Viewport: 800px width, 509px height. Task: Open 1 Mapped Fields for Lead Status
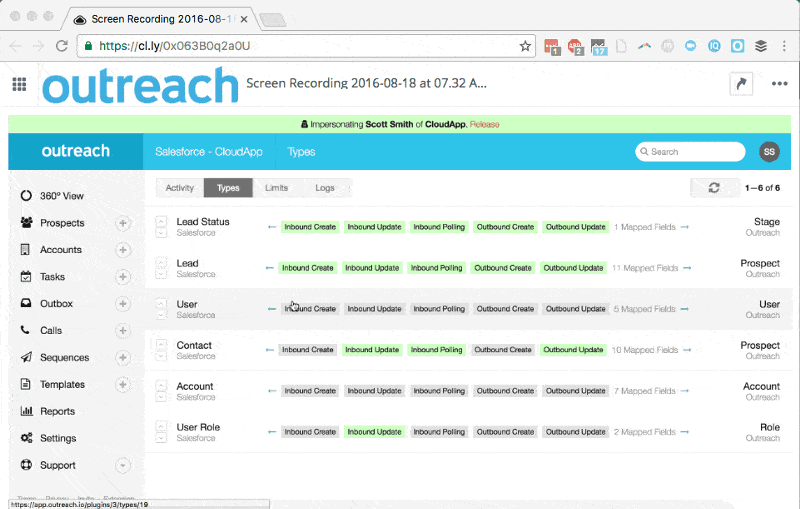[x=645, y=227]
